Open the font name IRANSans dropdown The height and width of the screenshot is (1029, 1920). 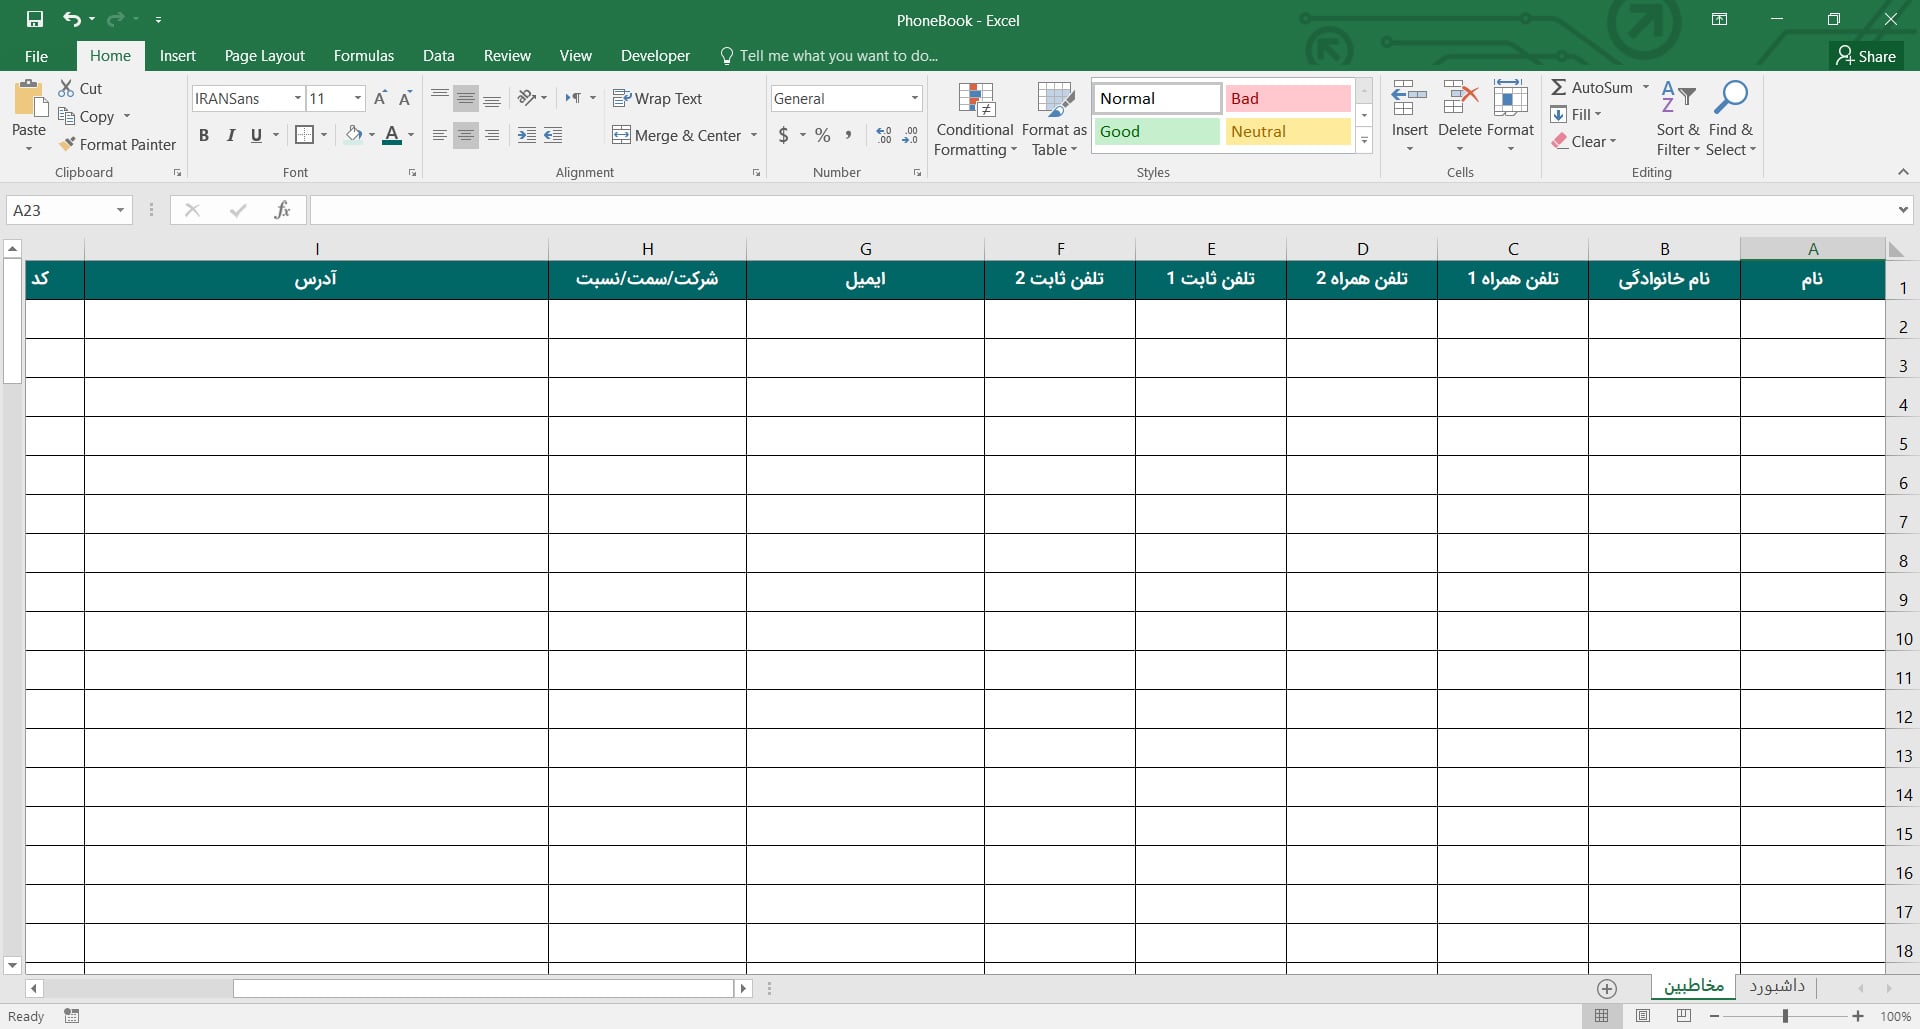(297, 98)
